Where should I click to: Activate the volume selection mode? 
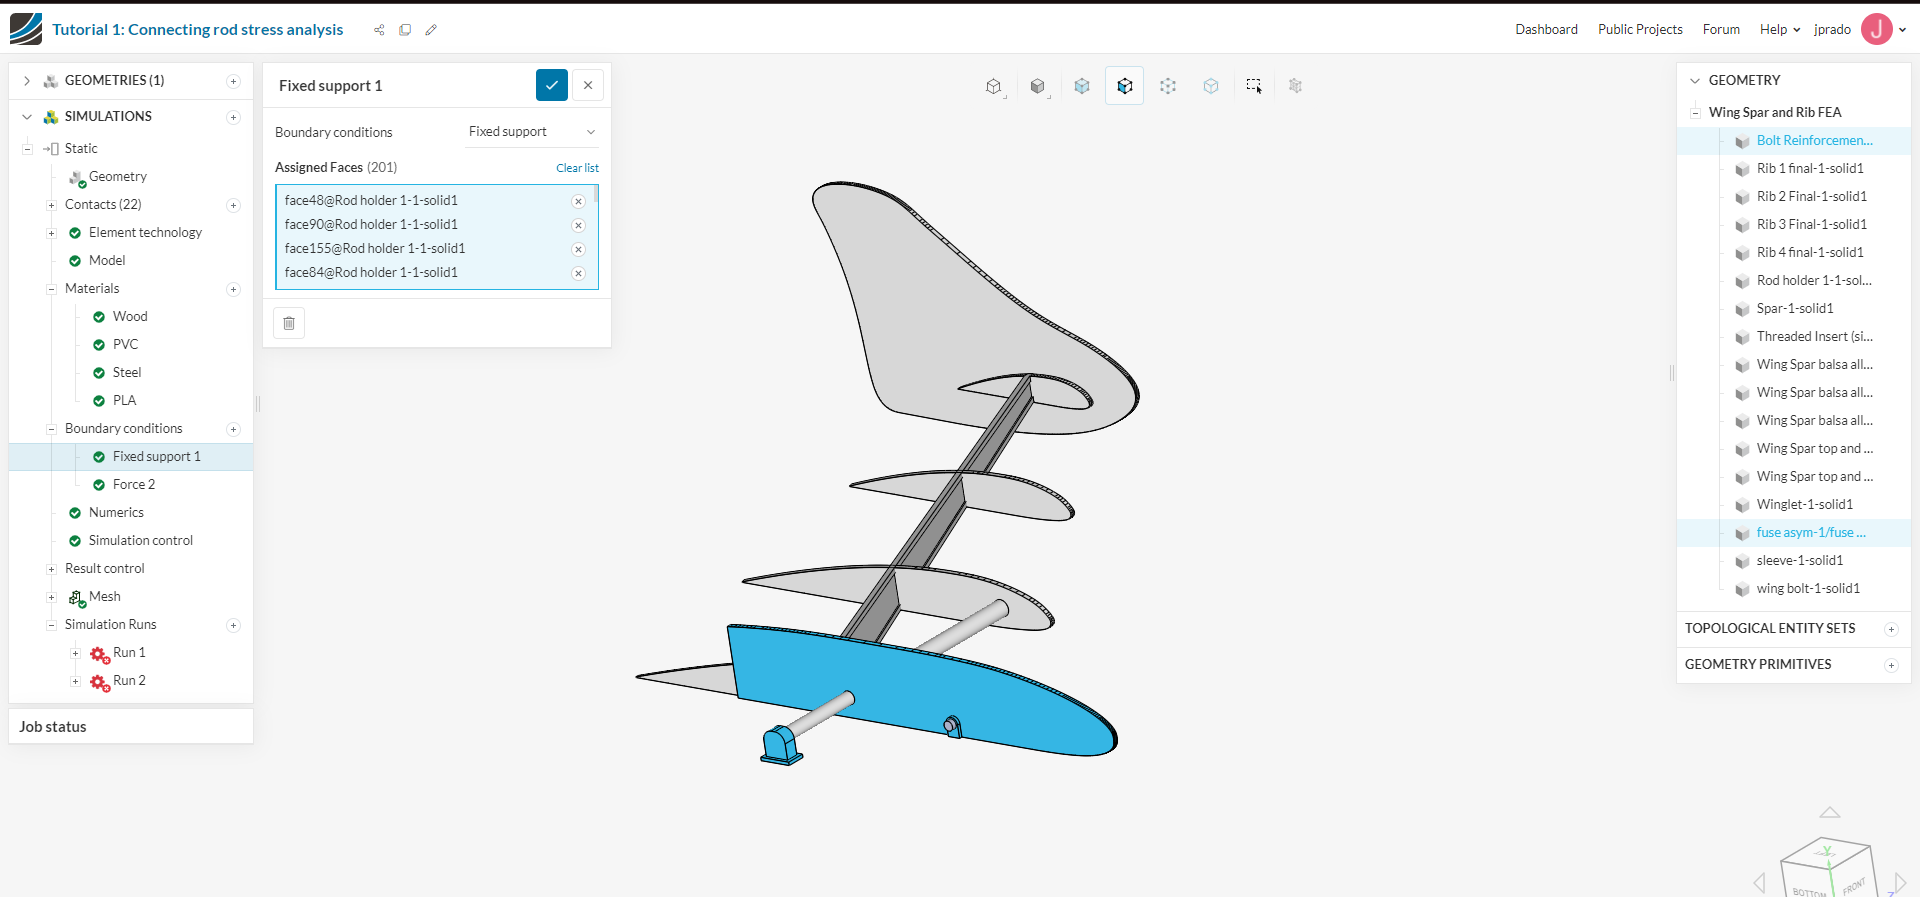click(1082, 87)
